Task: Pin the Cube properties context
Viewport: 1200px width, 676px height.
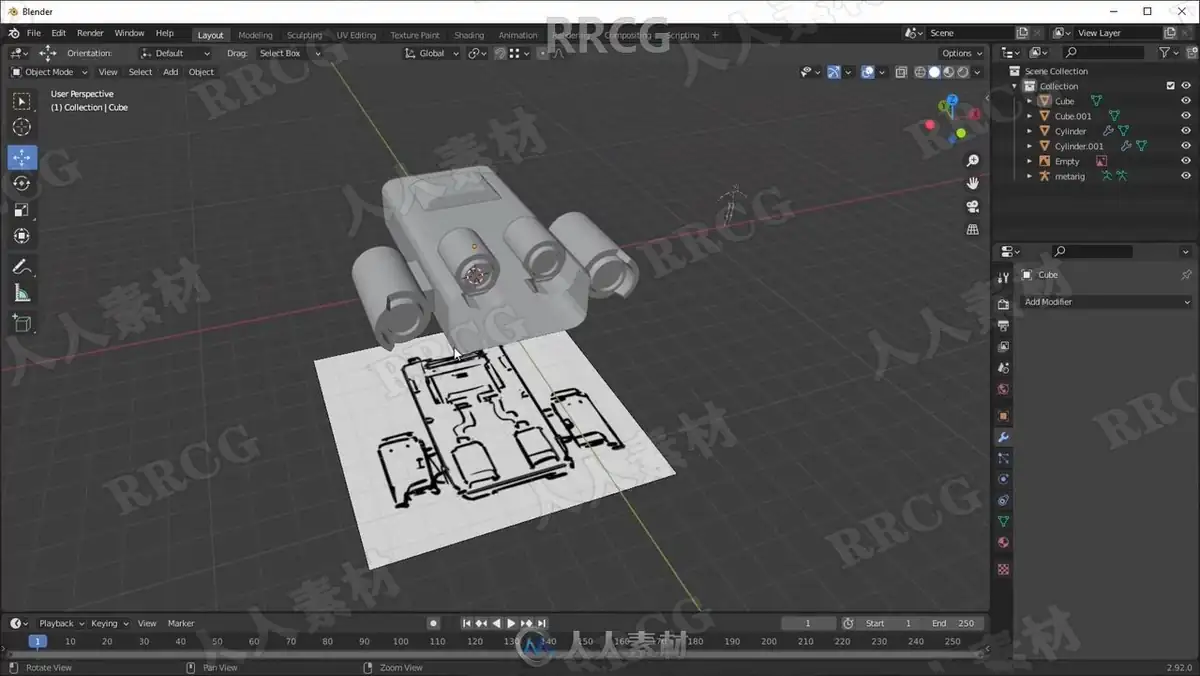Action: [x=1186, y=275]
